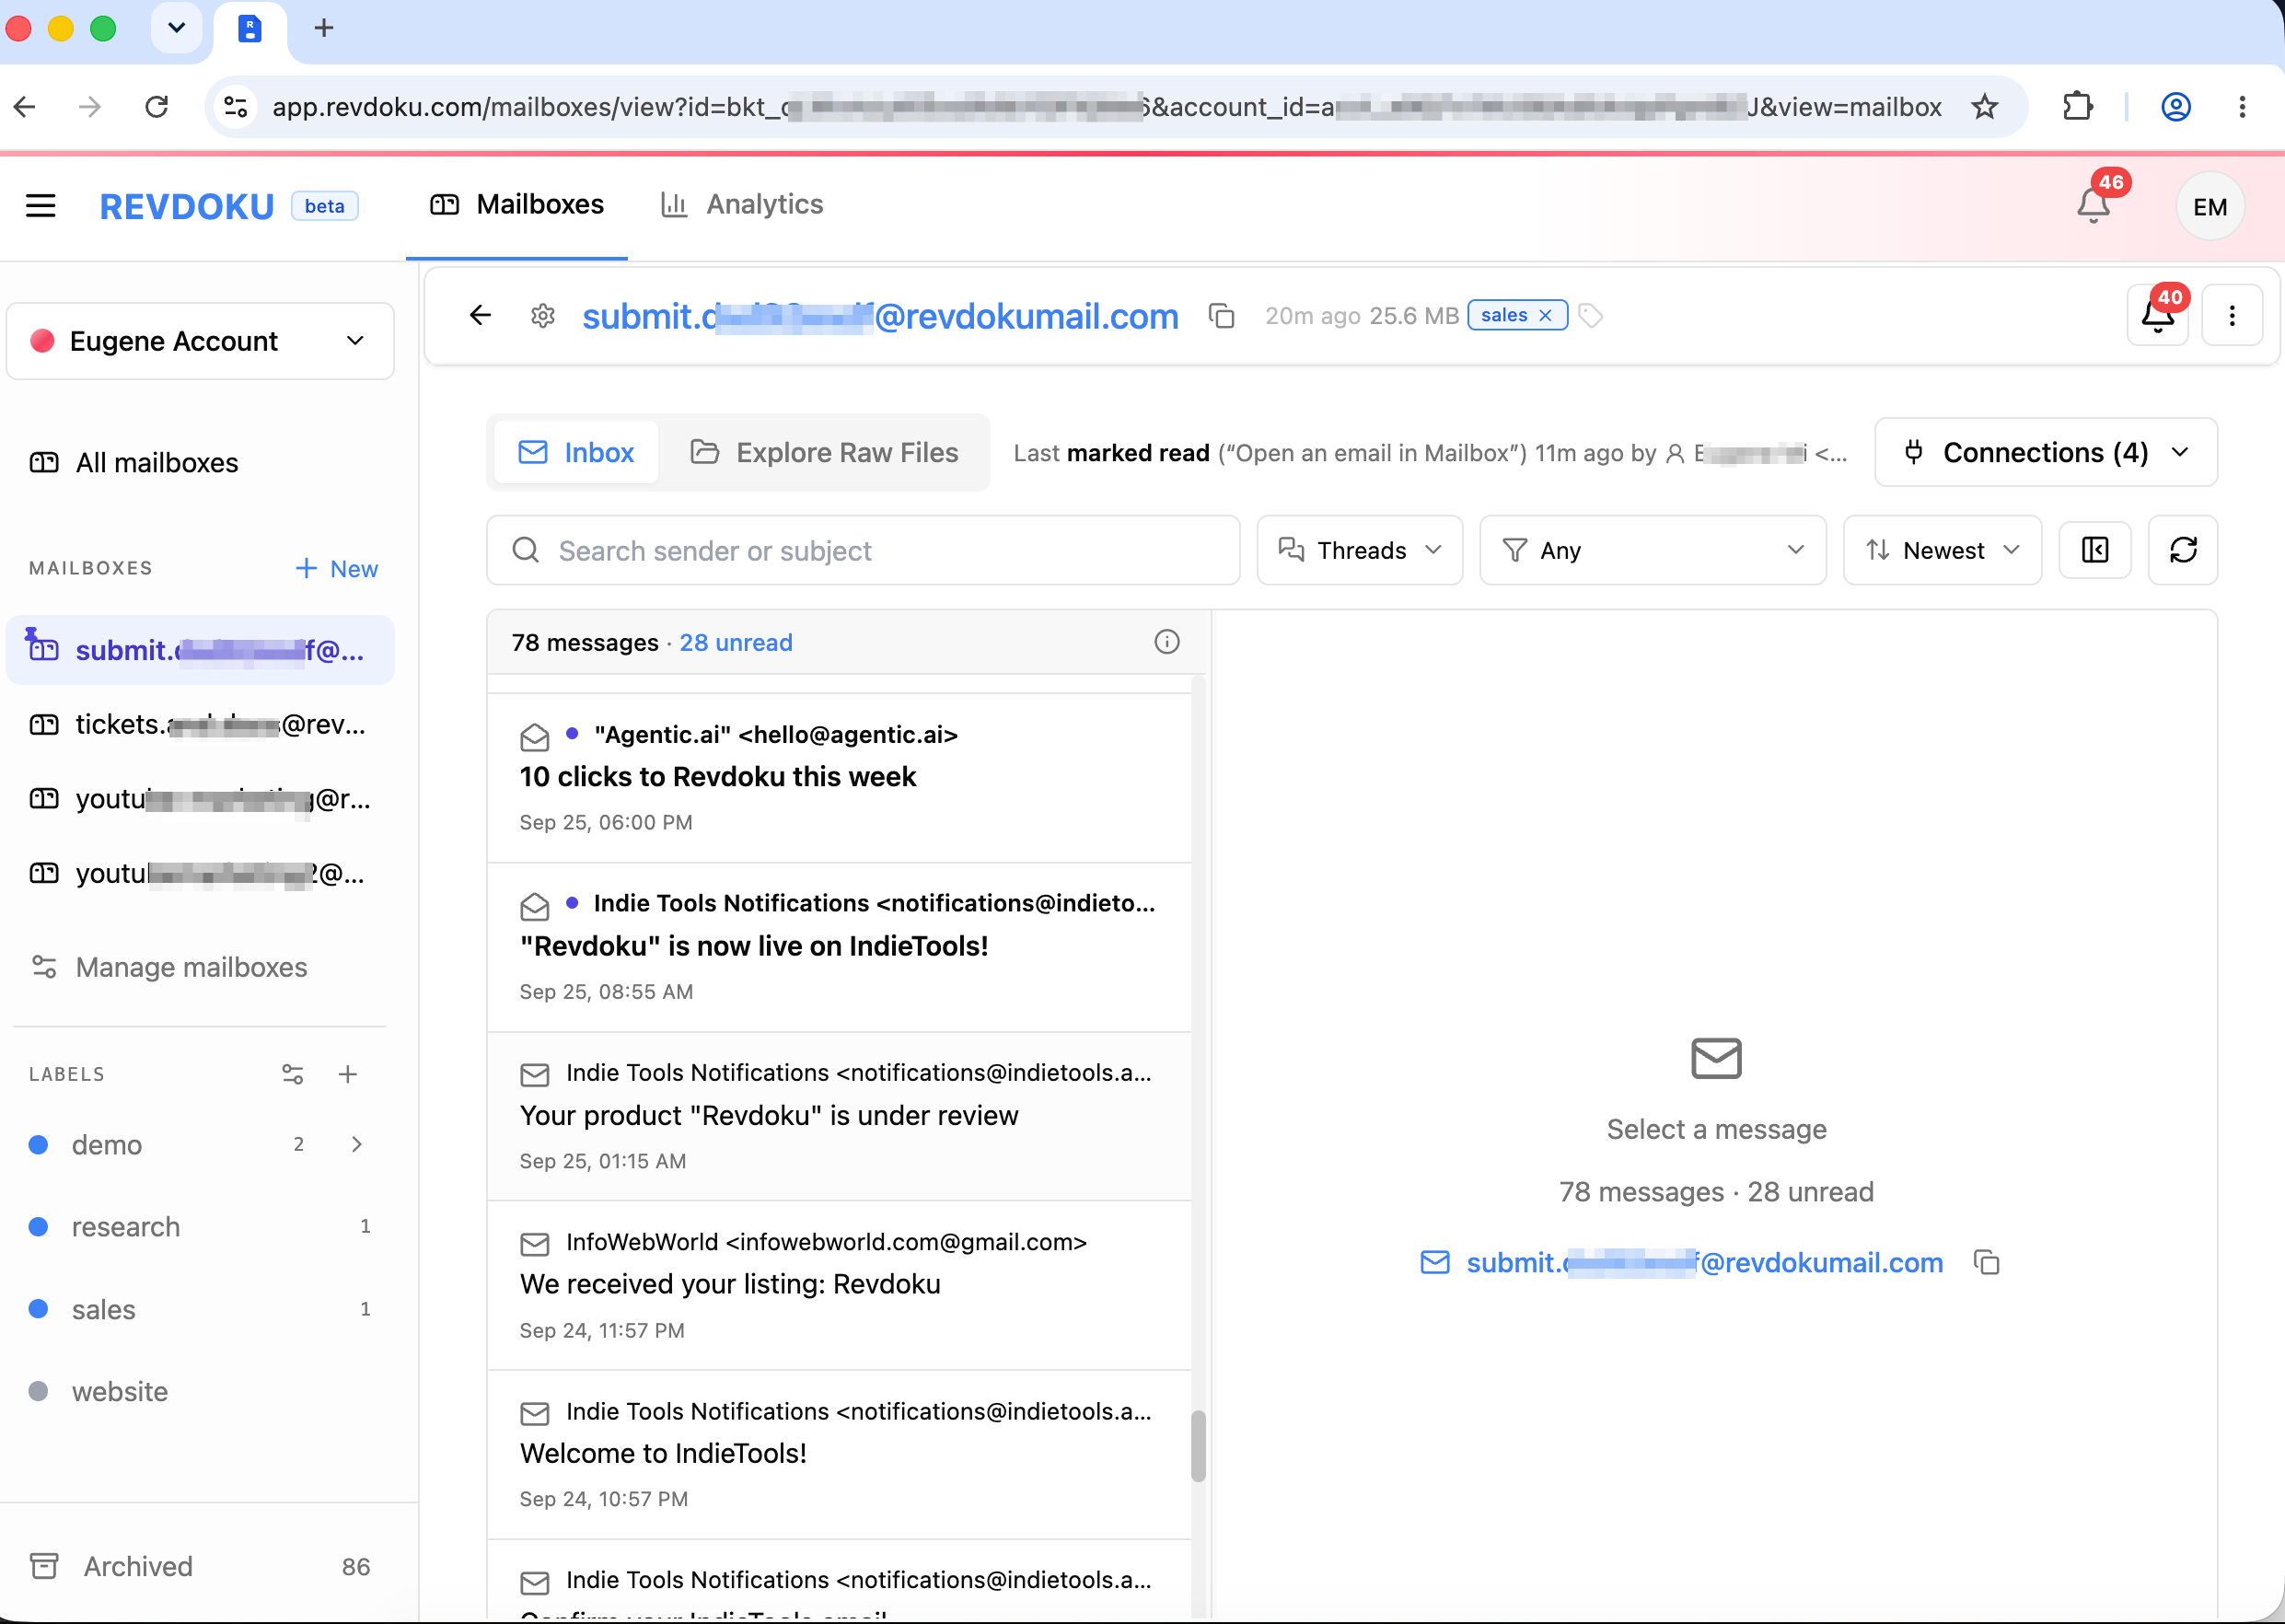Open the mailbox settings gear icon
2285x1624 pixels.
tap(542, 316)
